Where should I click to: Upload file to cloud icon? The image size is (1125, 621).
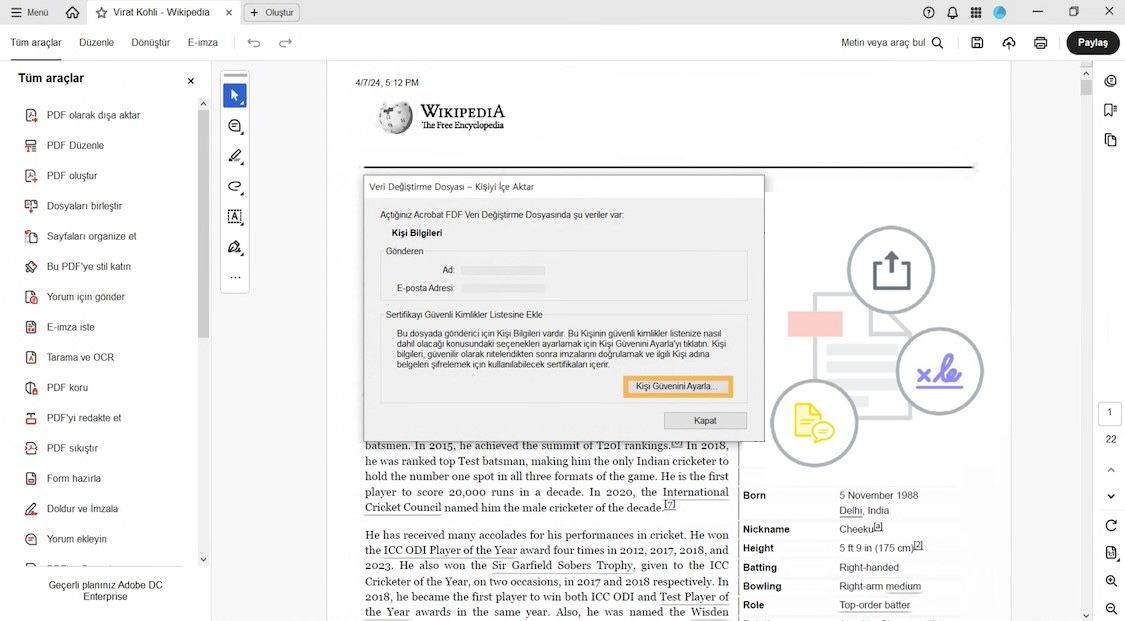pos(1009,42)
